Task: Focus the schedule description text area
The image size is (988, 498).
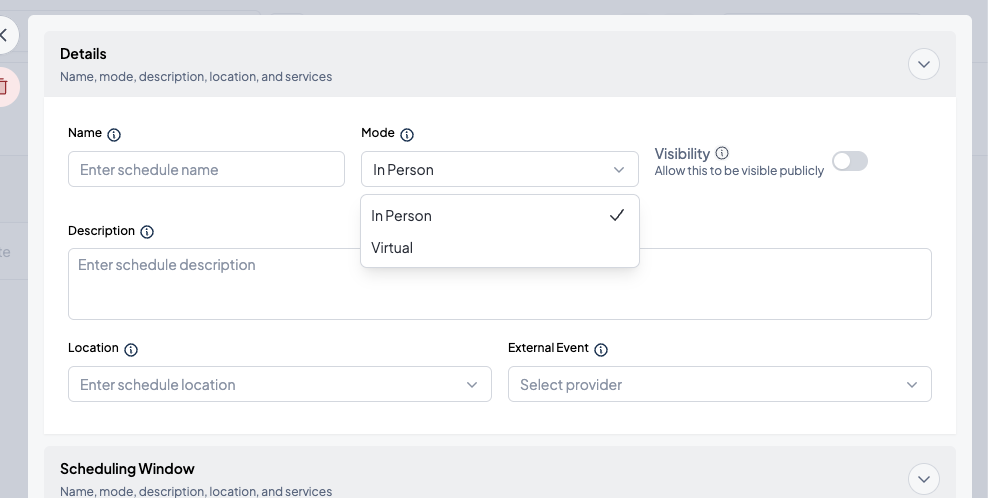Action: coord(500,284)
